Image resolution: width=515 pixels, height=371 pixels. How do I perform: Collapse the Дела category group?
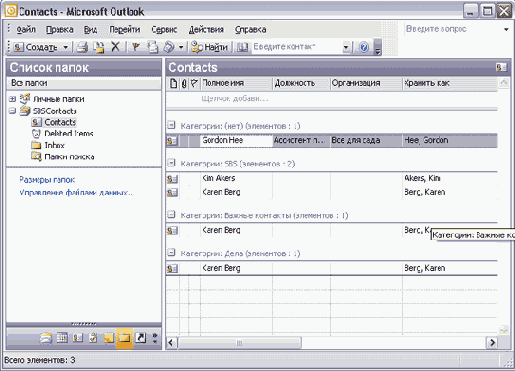click(x=171, y=253)
